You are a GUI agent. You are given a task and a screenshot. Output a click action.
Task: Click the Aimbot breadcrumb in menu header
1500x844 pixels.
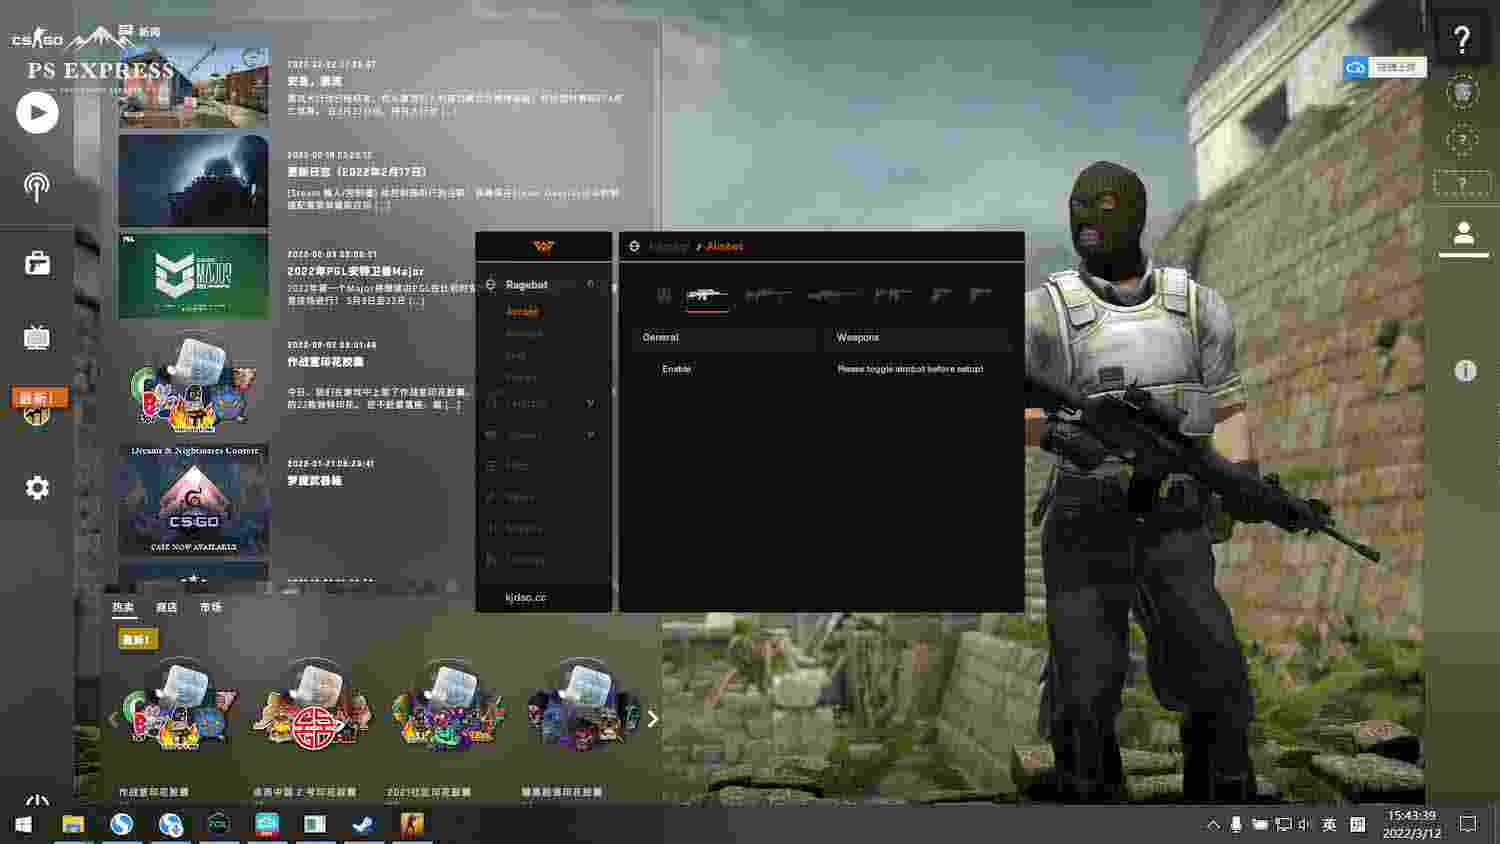(x=724, y=246)
